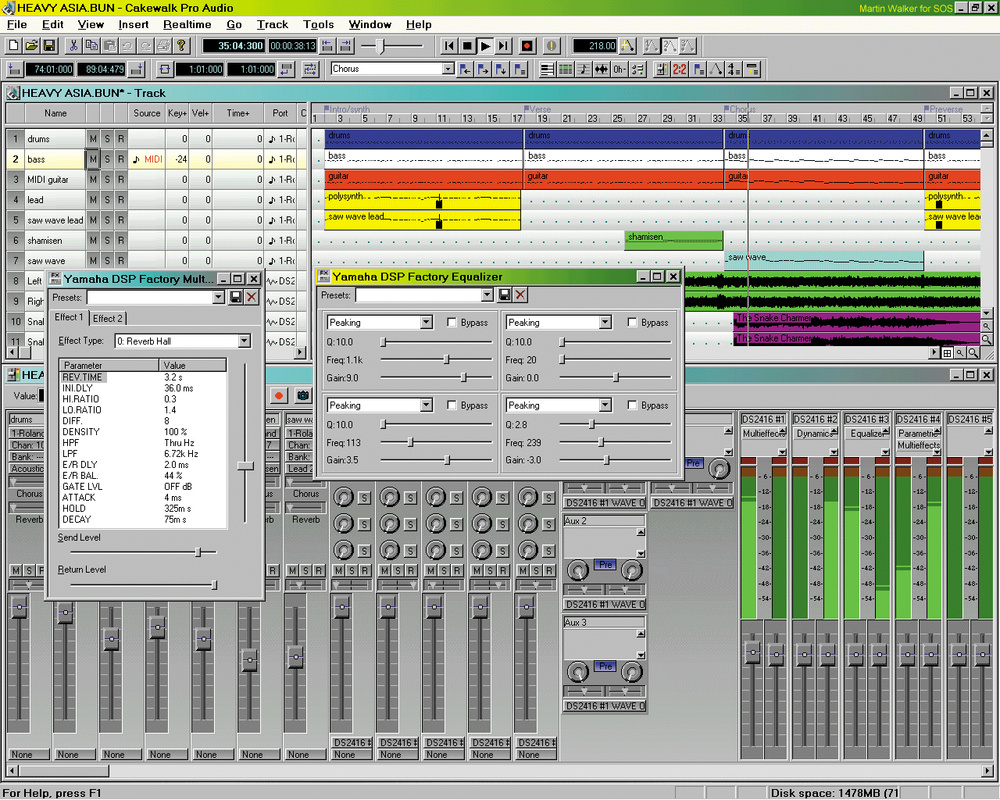
Task: Click the Presets input field in the Equalizer window
Action: click(x=420, y=294)
